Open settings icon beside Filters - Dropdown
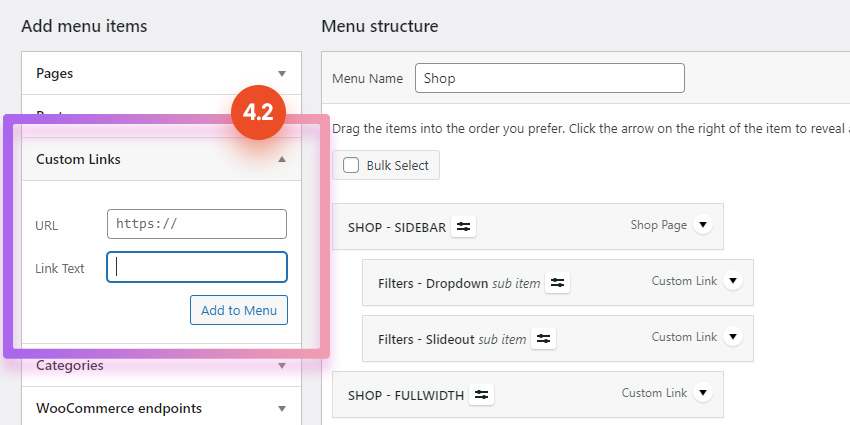The height and width of the screenshot is (425, 850). [557, 283]
